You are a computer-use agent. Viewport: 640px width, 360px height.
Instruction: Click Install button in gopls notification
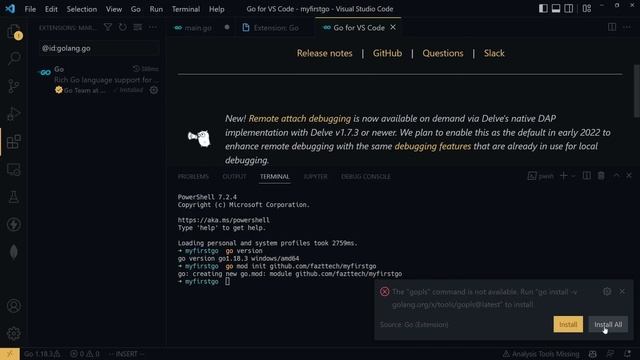[568, 324]
